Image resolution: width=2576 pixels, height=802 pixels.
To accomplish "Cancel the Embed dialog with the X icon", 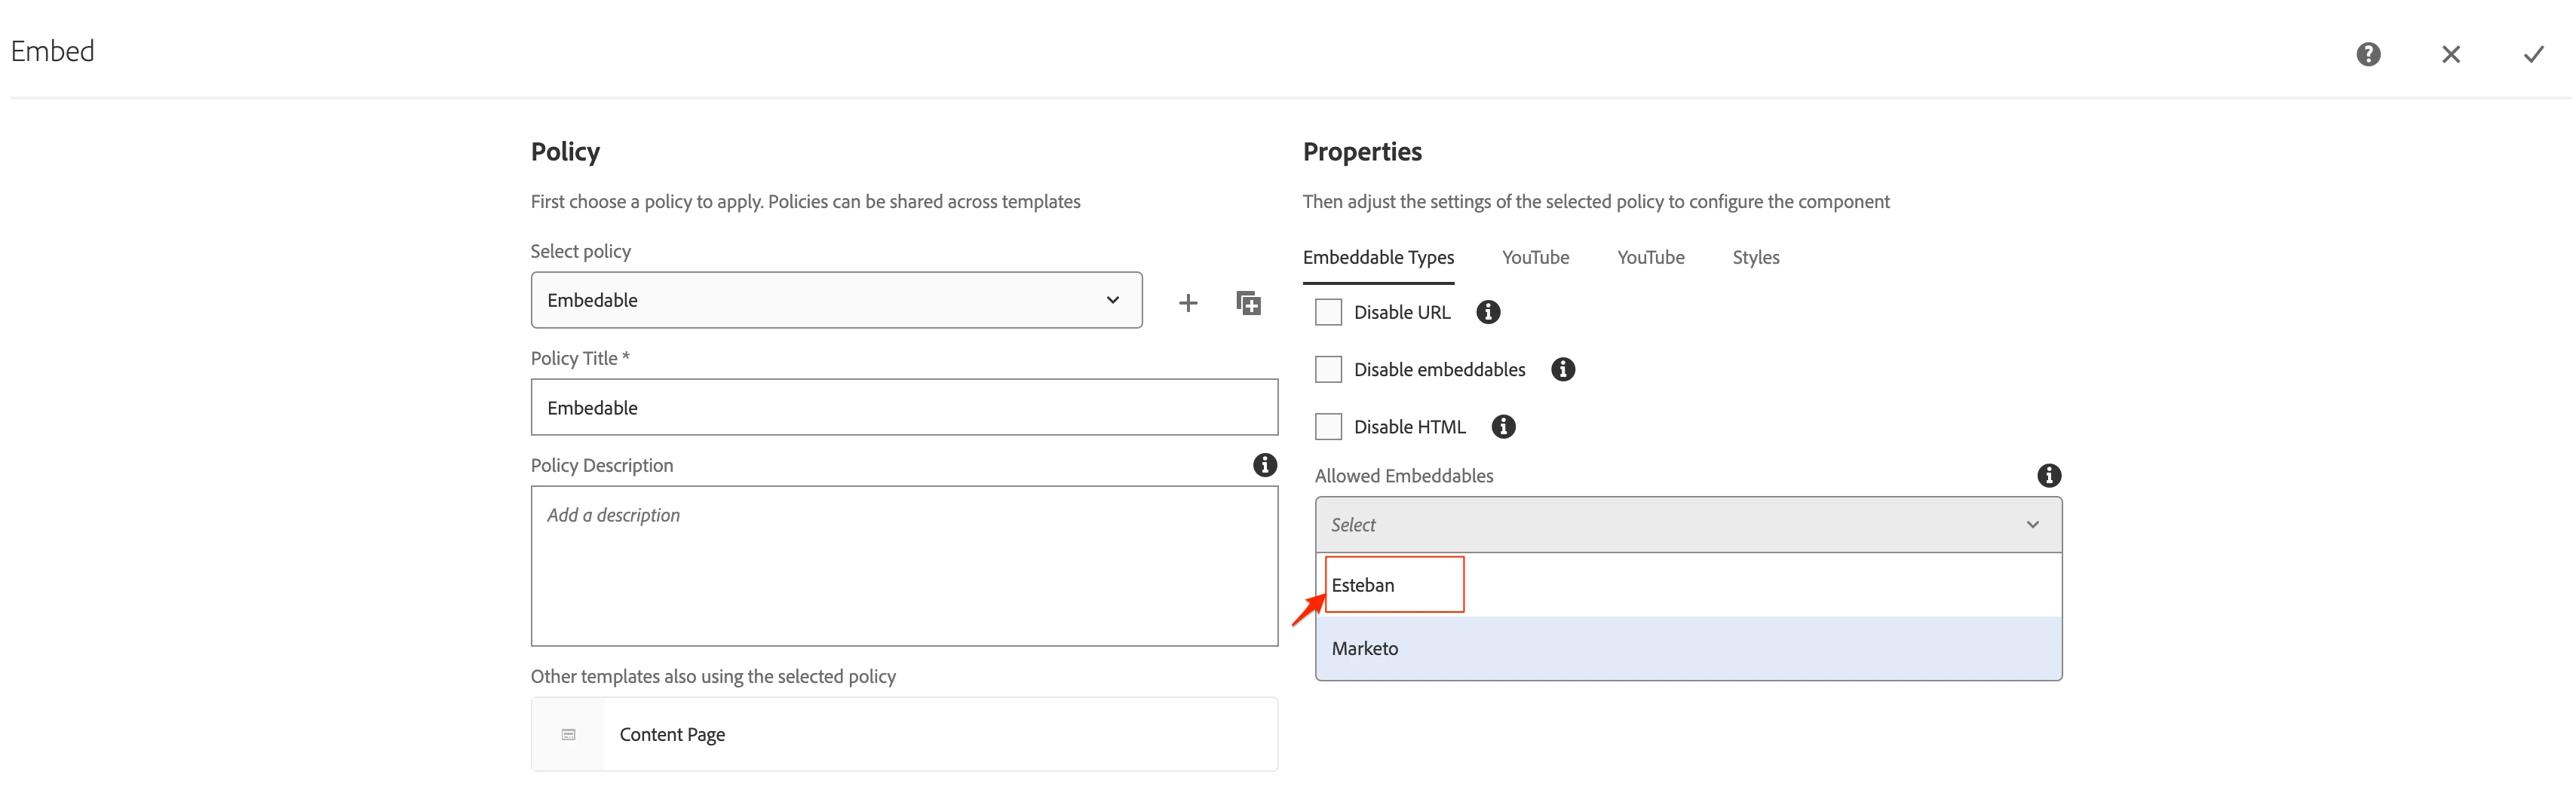I will pos(2450,54).
